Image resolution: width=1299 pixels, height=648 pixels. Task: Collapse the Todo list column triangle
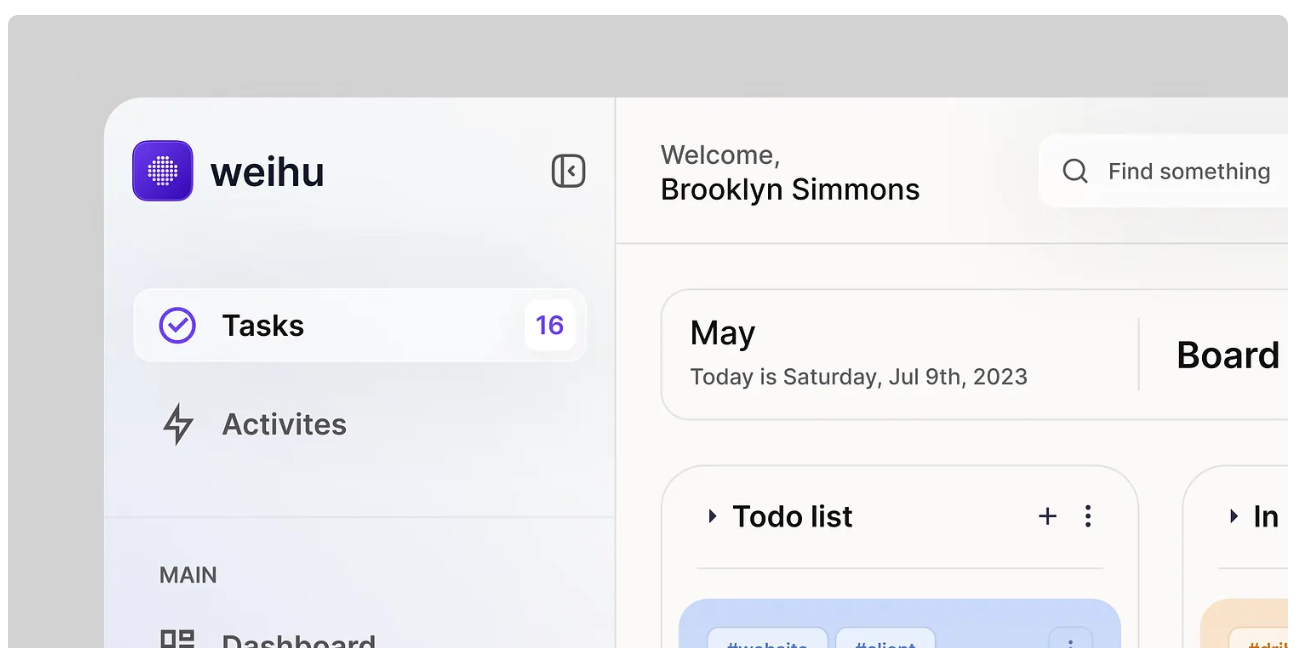(x=712, y=516)
